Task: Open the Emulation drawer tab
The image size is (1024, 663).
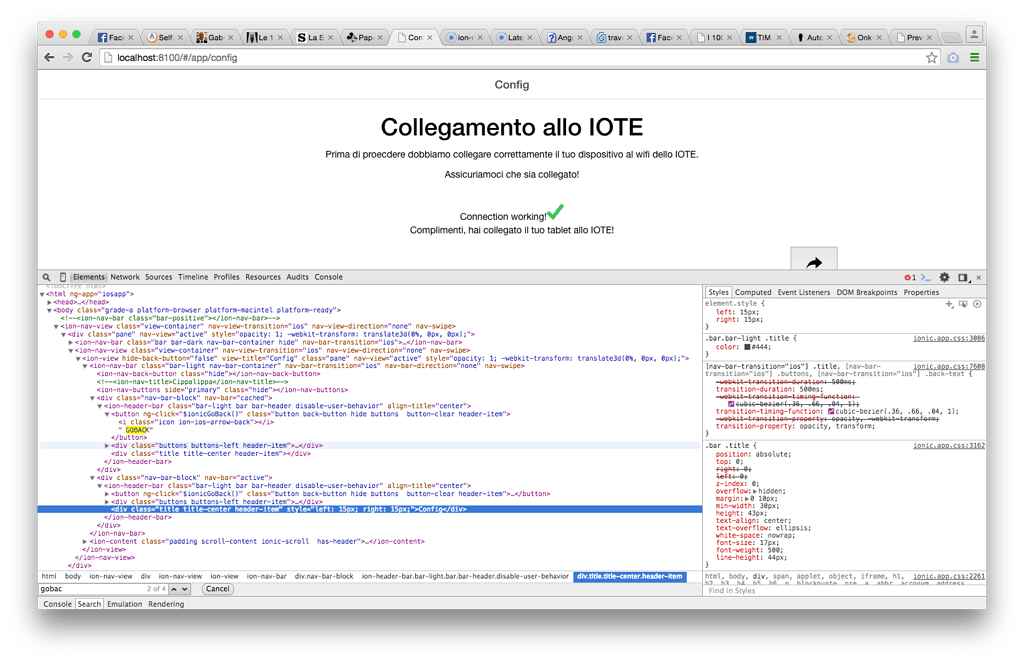Action: [x=125, y=604]
